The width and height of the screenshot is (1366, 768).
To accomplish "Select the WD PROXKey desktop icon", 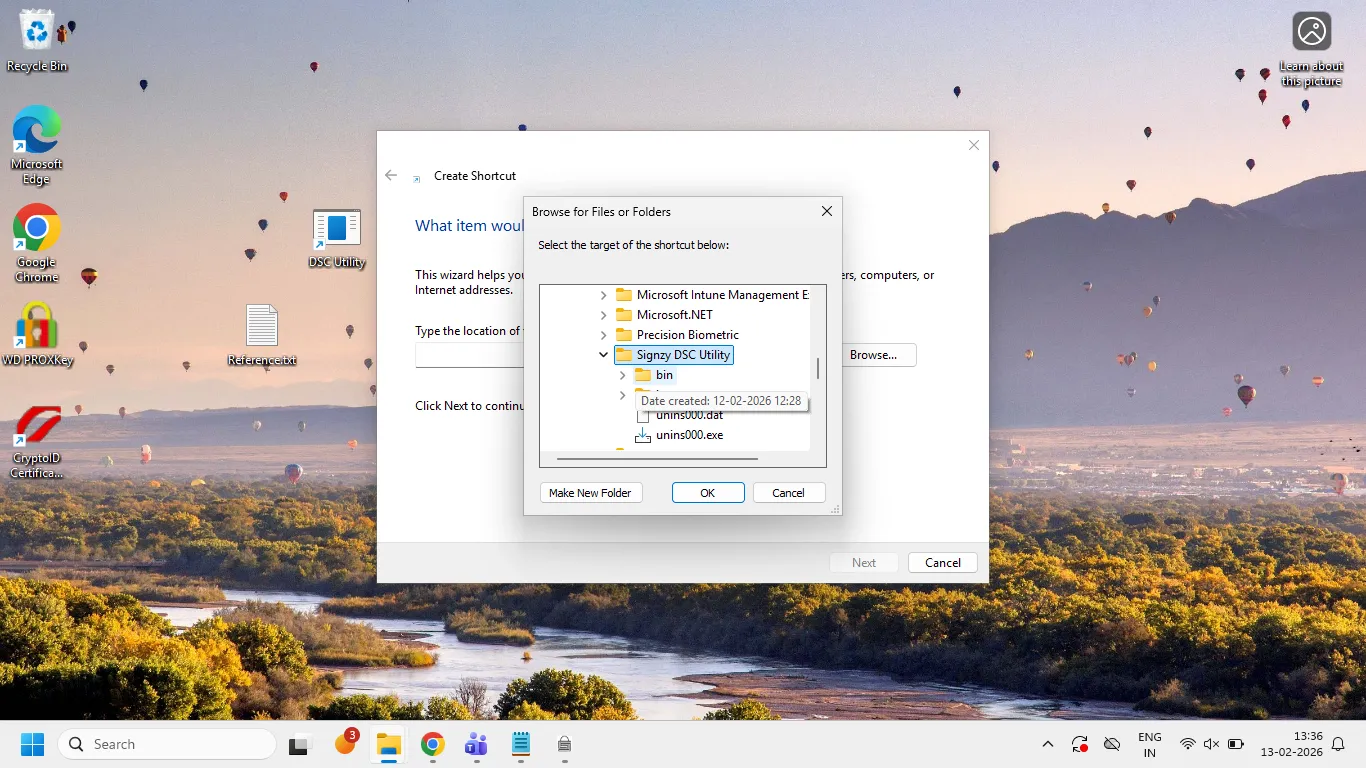I will point(37,333).
